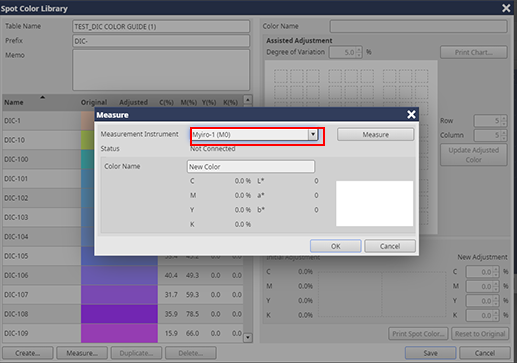Click the scroll up arrow of color list

[x=248, y=100]
